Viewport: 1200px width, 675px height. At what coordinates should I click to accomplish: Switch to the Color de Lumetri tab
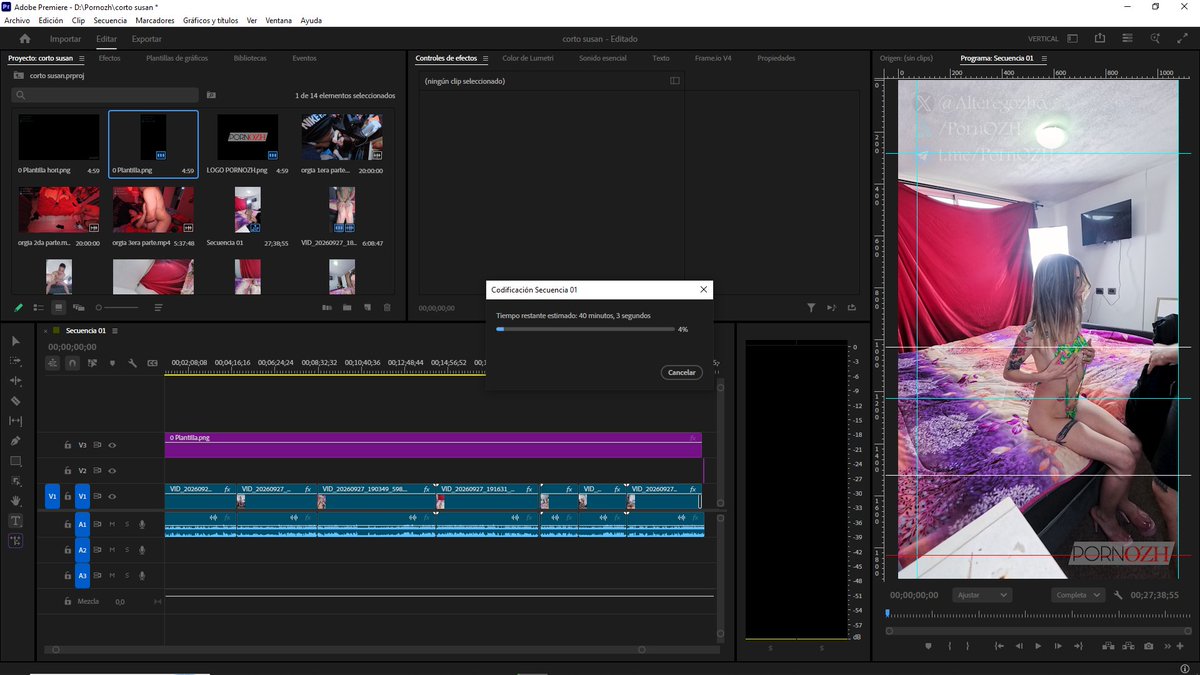click(528, 58)
